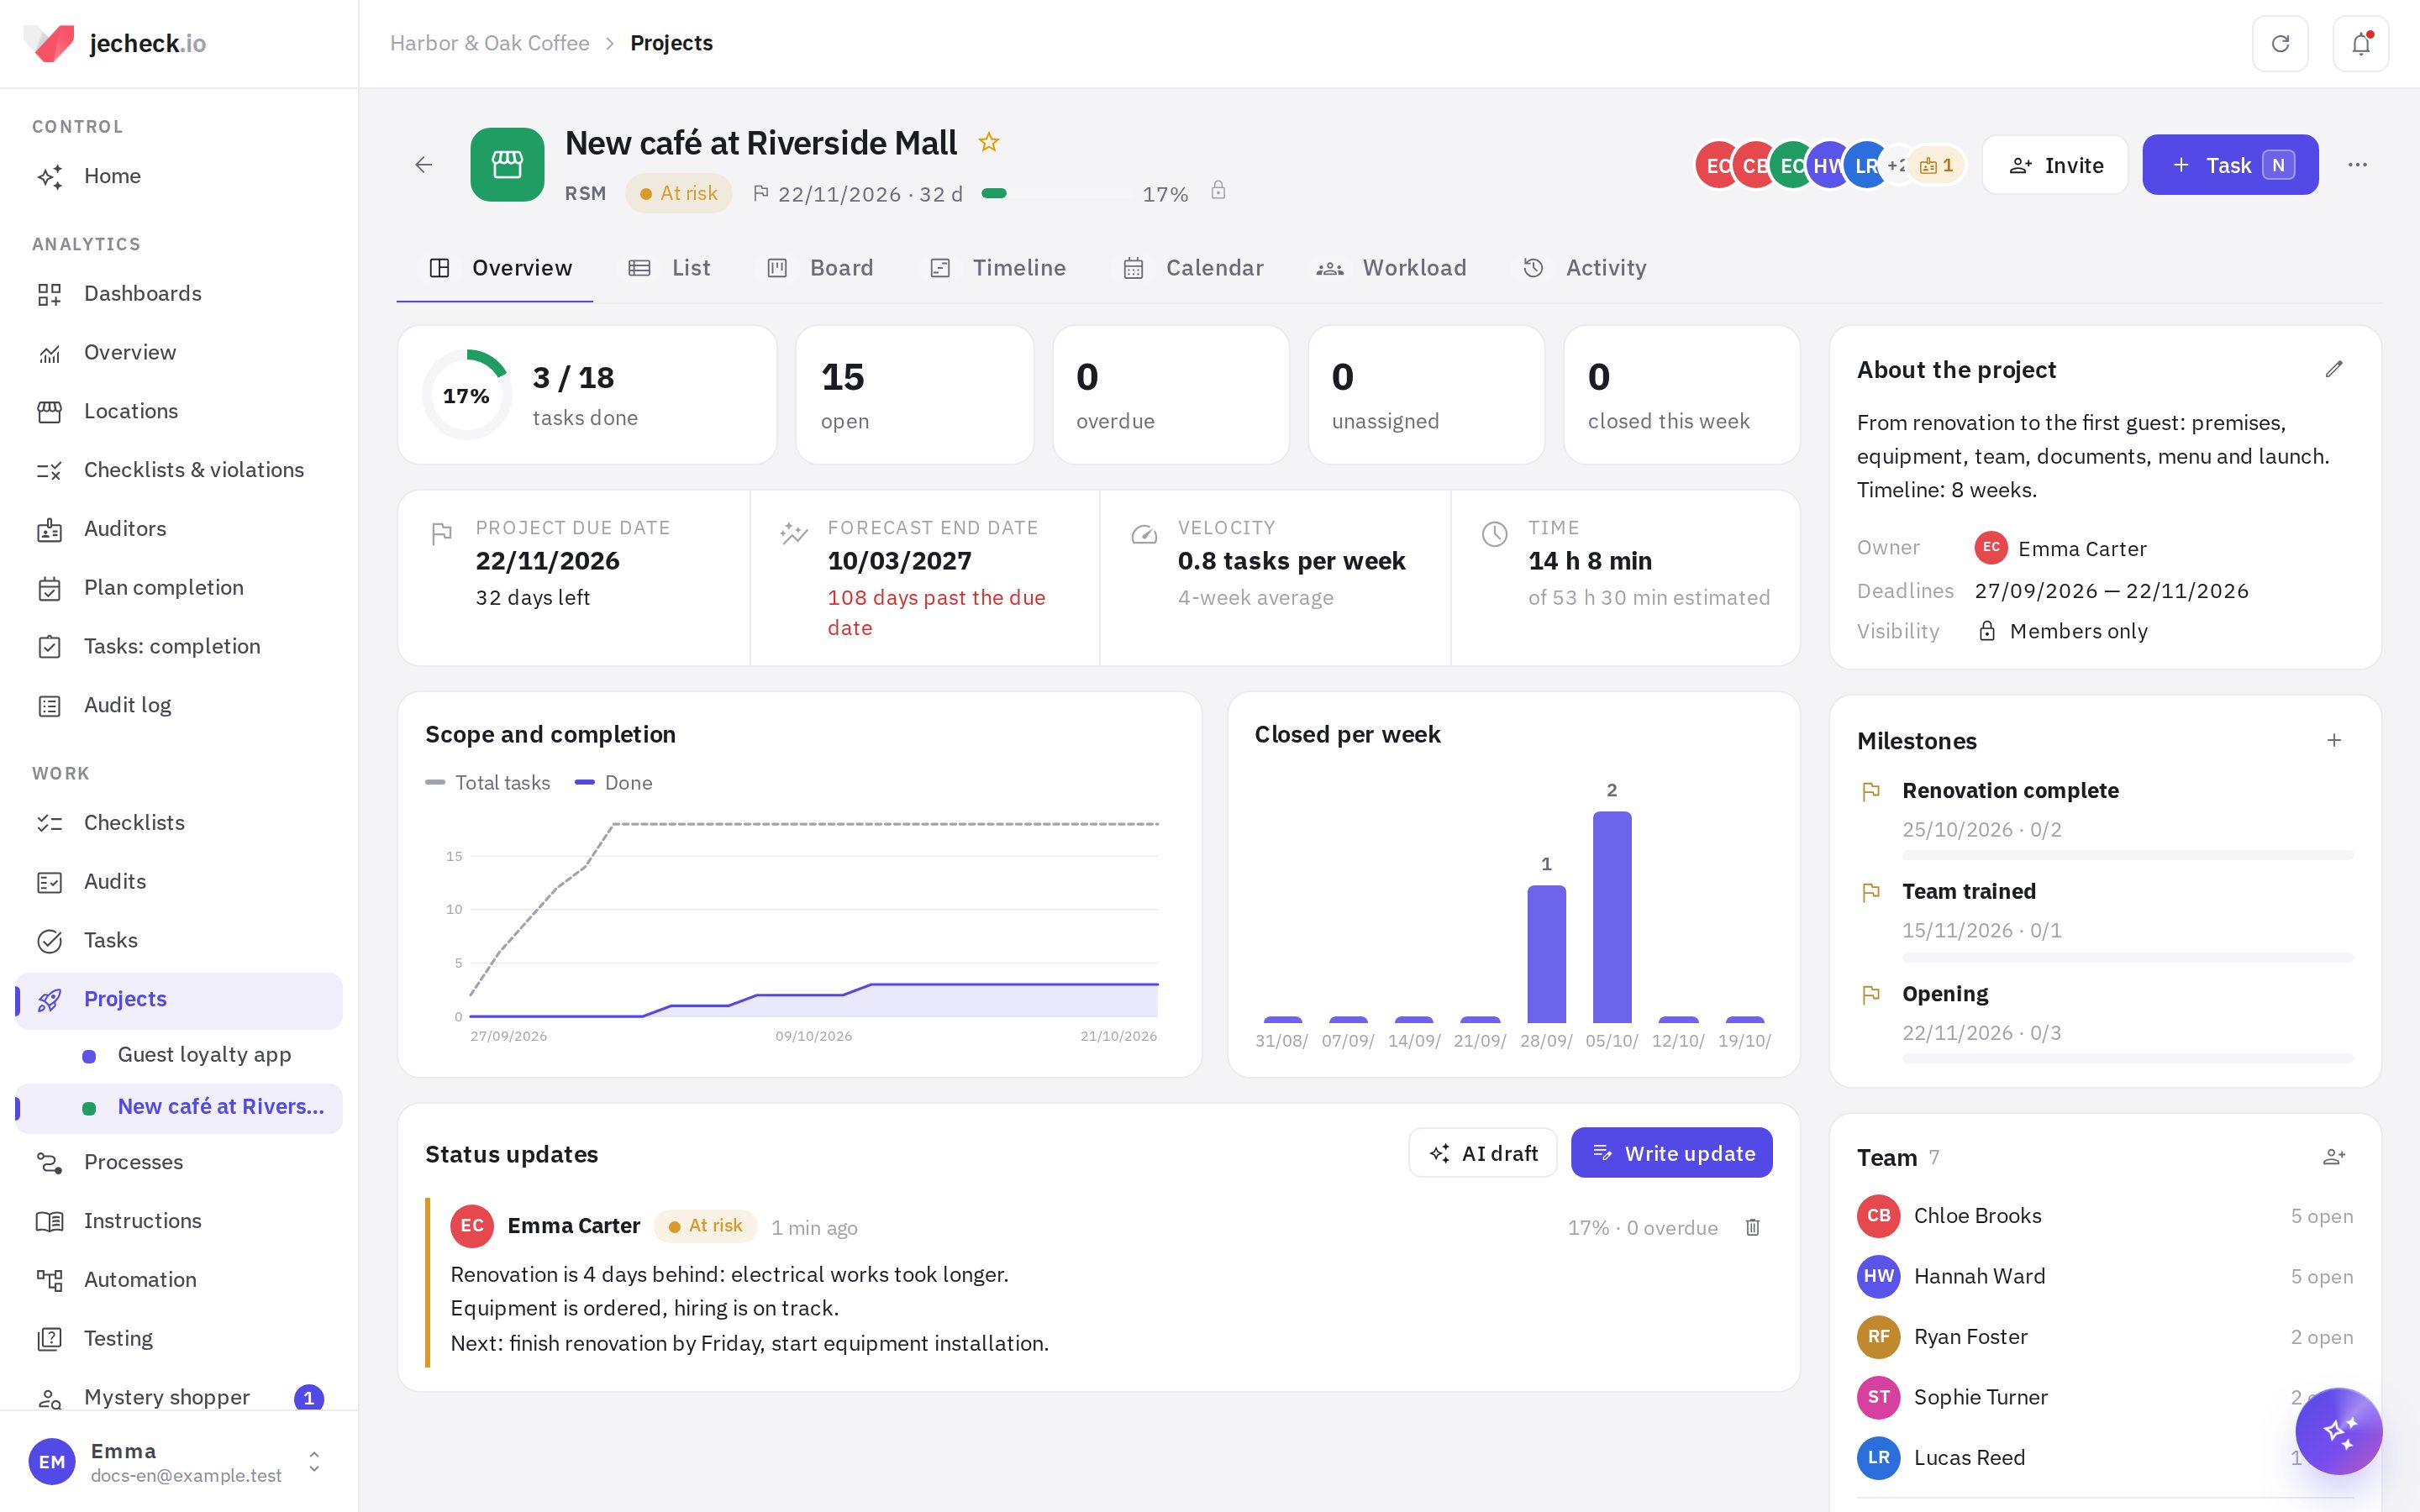Click the jecheck.io logo
The image size is (2420, 1512).
pyautogui.click(x=115, y=43)
